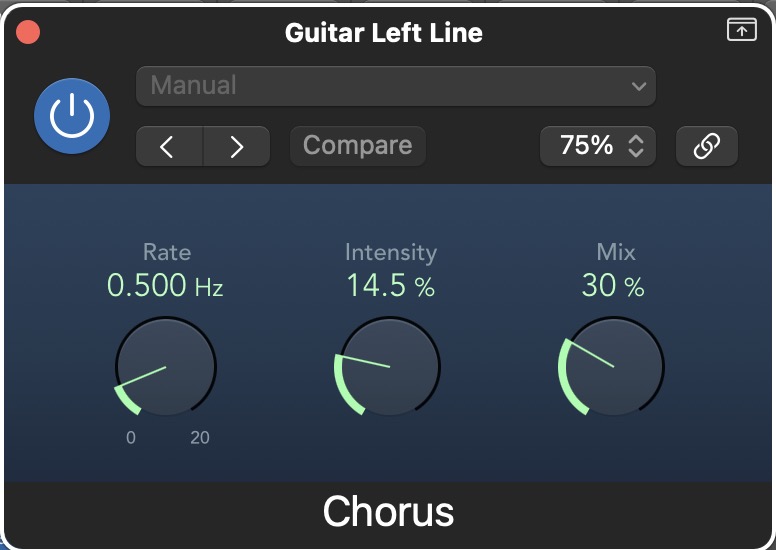Open the 75% view size stepper
776x550 pixels.
pos(598,146)
